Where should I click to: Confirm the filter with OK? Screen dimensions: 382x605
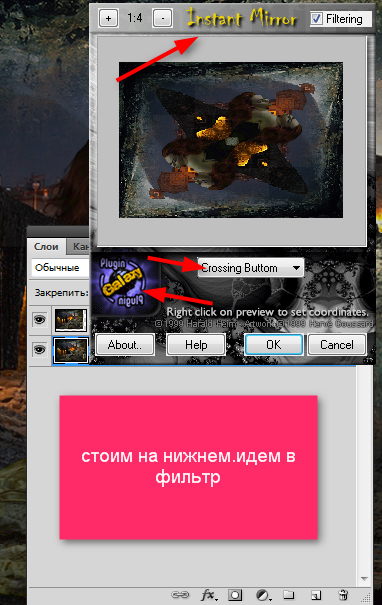274,345
